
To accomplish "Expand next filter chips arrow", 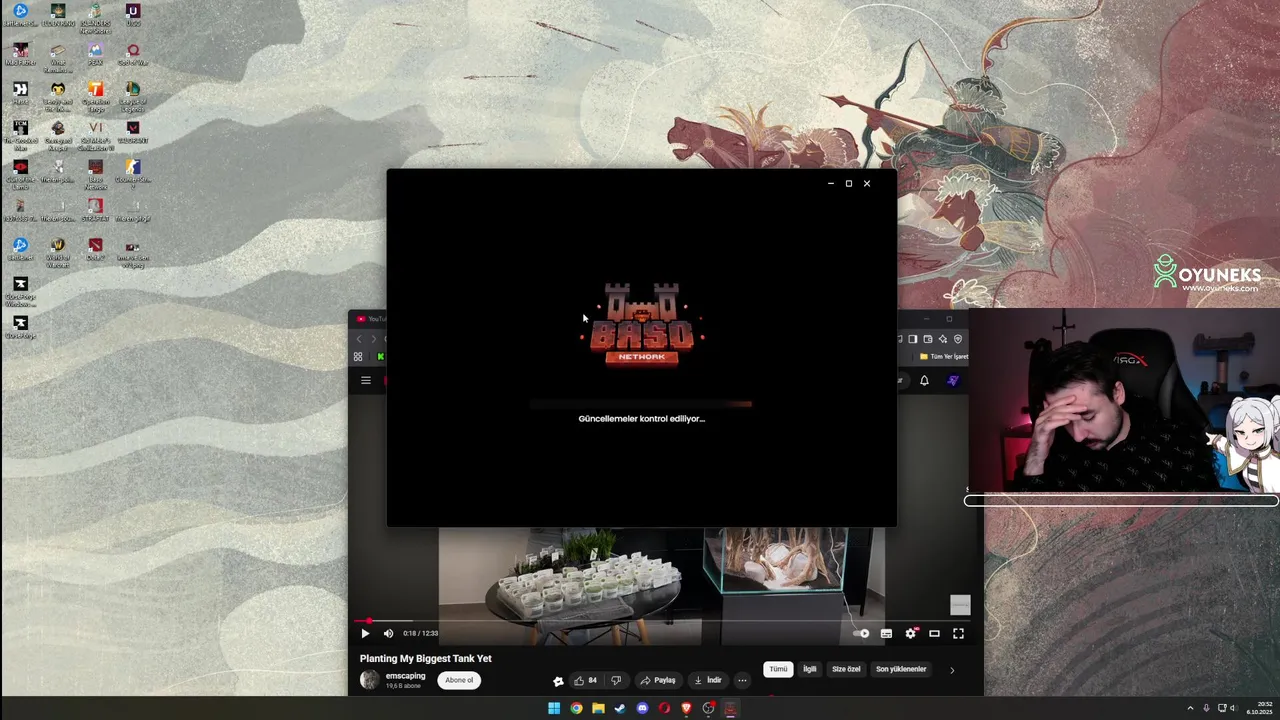I will (952, 670).
